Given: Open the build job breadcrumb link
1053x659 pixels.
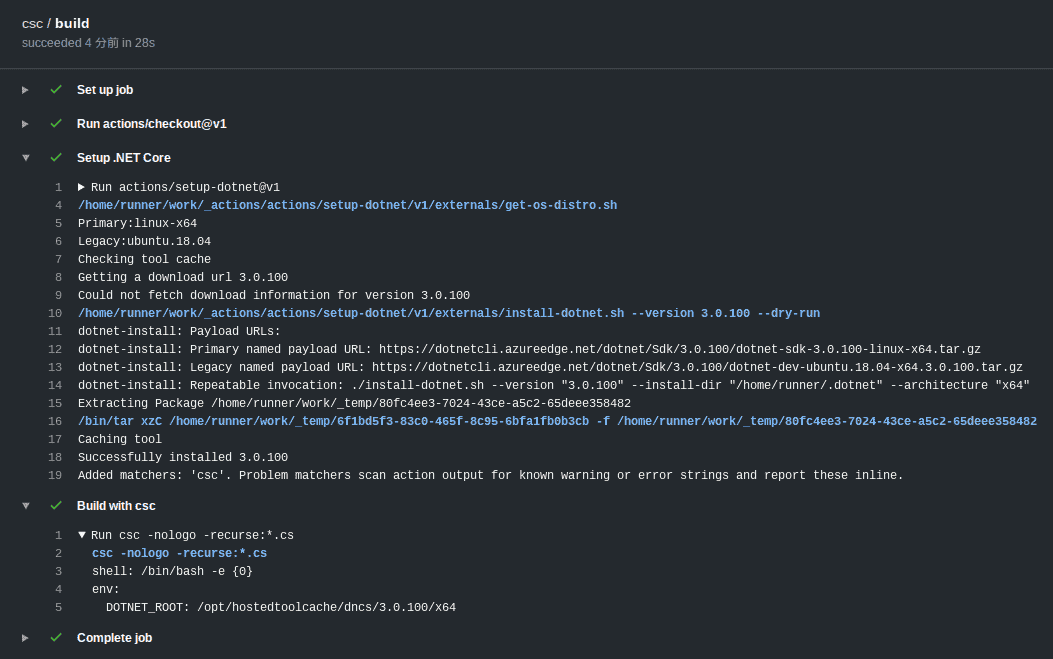Looking at the screenshot, I should [x=72, y=23].
